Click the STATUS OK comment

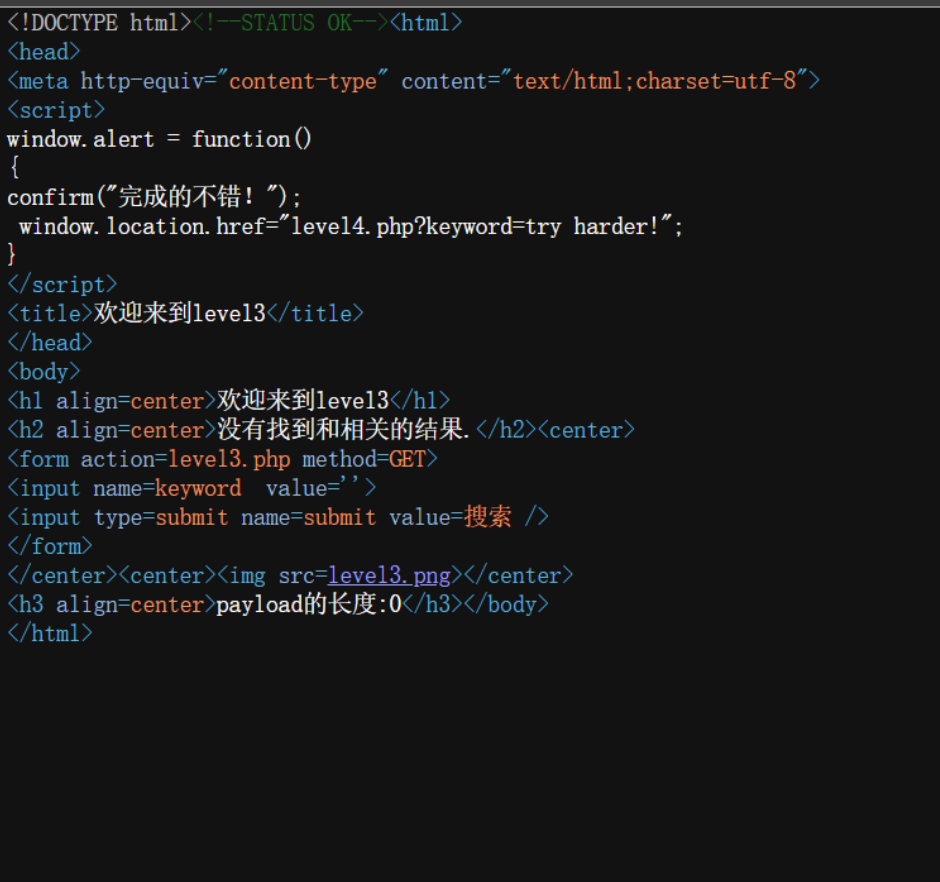coord(291,23)
